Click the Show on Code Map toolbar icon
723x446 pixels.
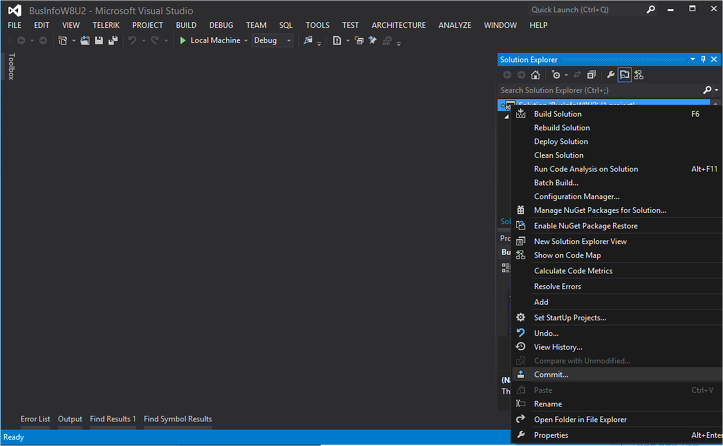tap(639, 75)
